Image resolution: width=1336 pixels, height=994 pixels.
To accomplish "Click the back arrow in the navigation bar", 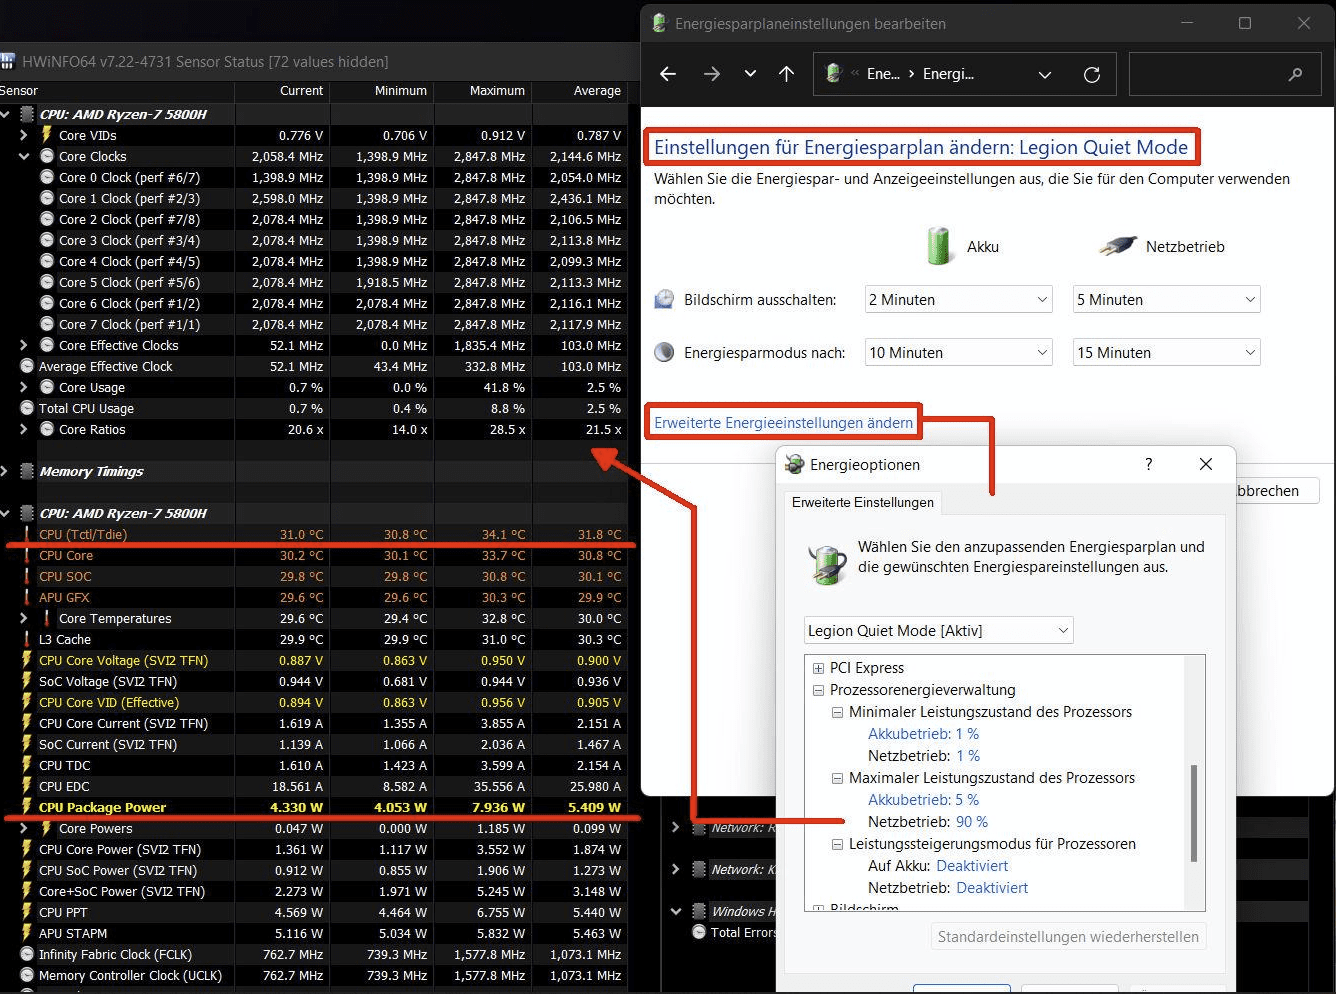I will [668, 74].
